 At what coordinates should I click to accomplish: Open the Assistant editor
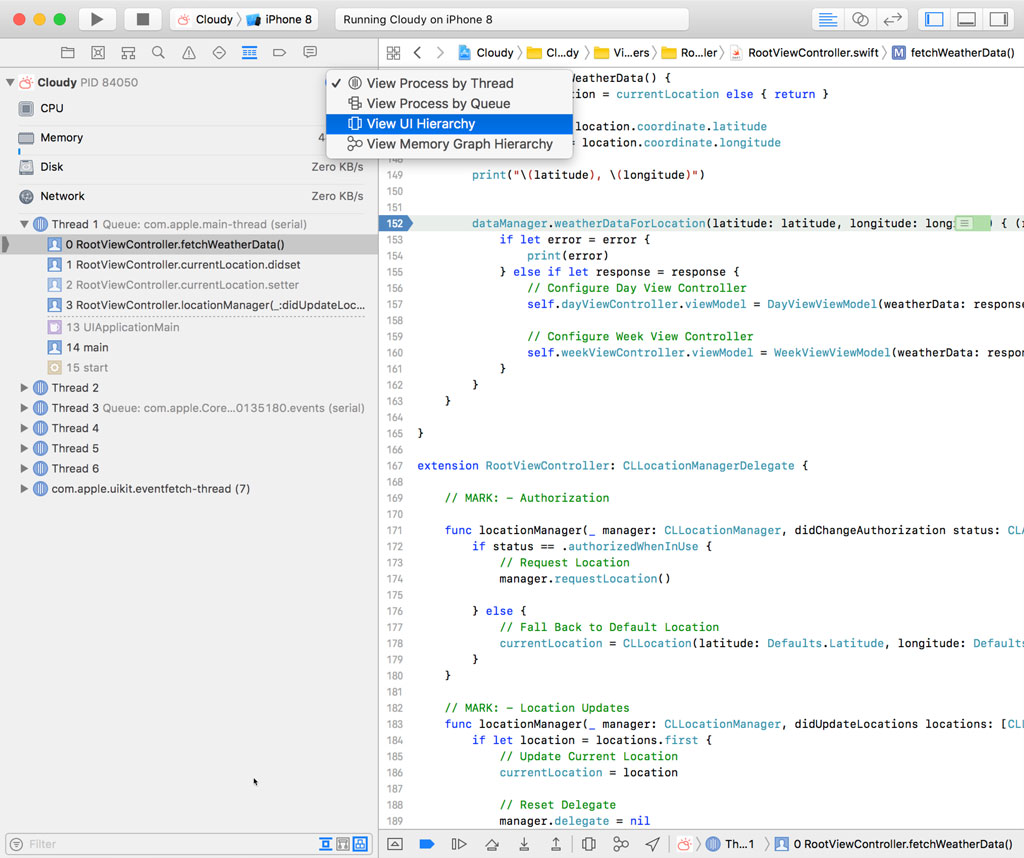point(860,19)
